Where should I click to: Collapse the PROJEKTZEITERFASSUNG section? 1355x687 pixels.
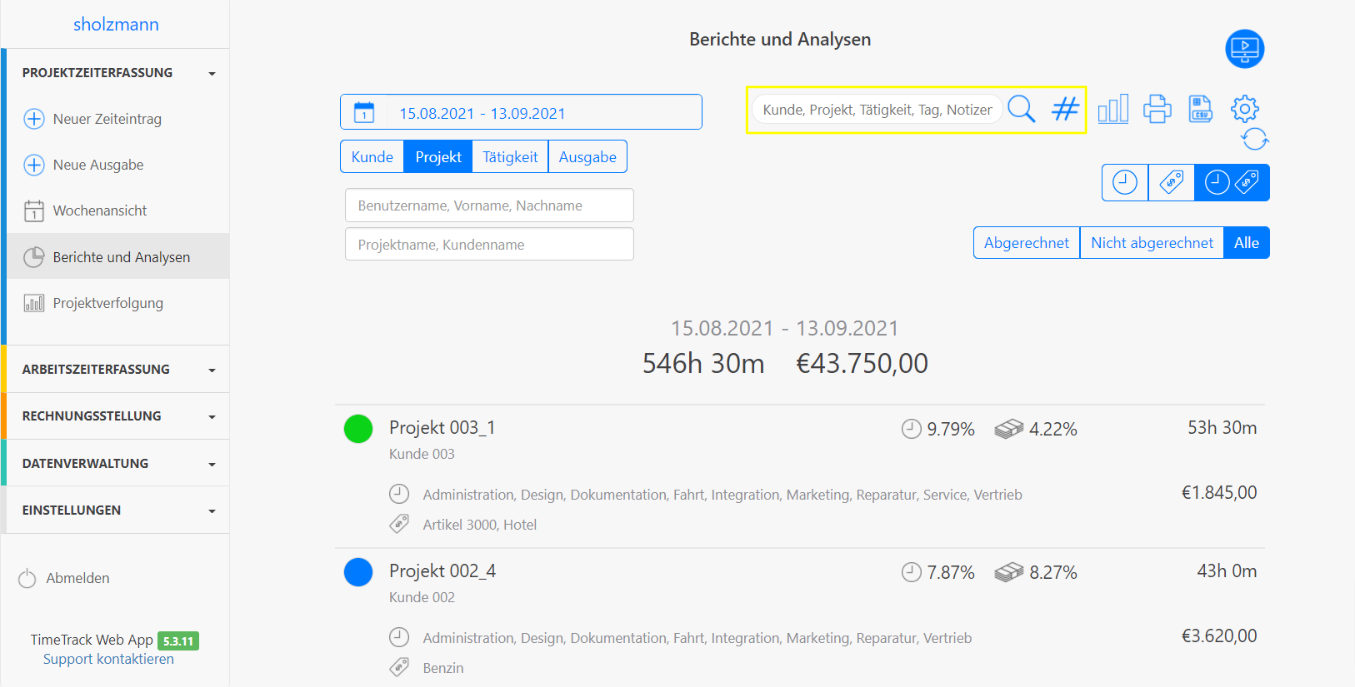[115, 72]
